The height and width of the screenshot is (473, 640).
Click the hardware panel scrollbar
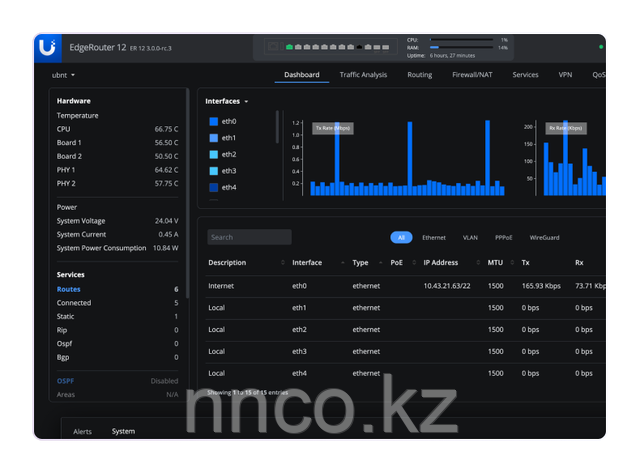pyautogui.click(x=187, y=193)
